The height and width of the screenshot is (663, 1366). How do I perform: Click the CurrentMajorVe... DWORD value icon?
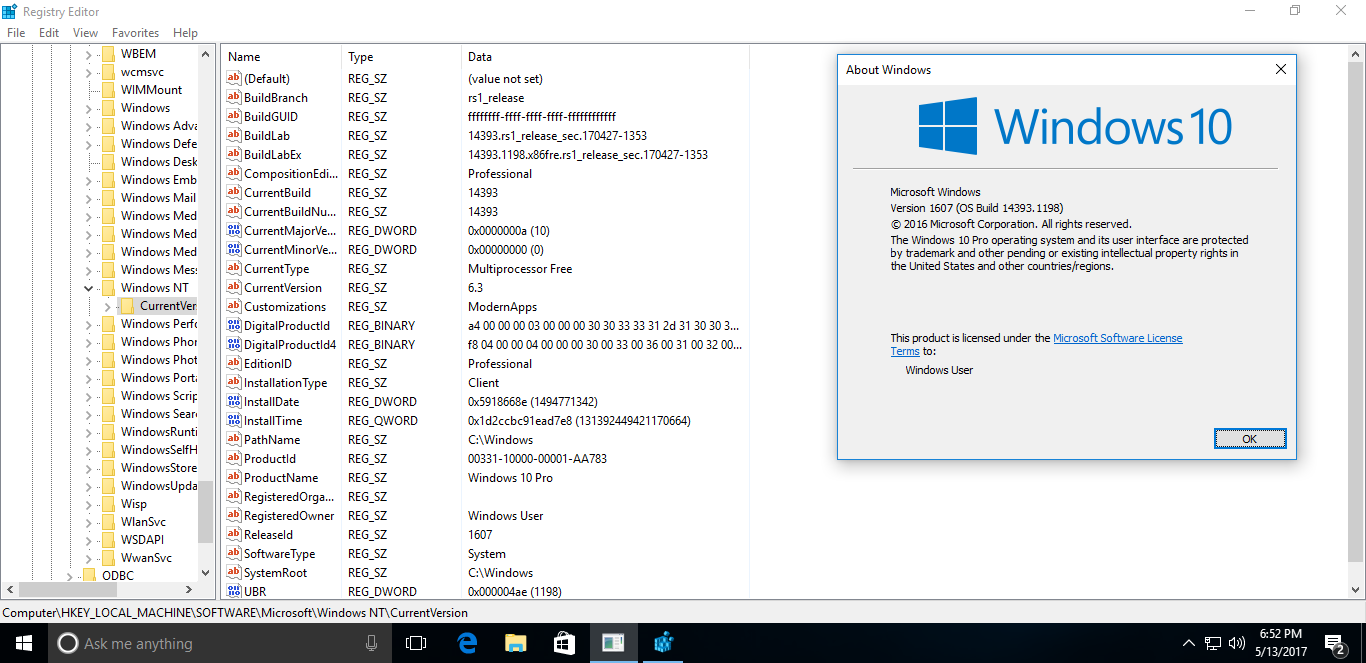pyautogui.click(x=234, y=231)
